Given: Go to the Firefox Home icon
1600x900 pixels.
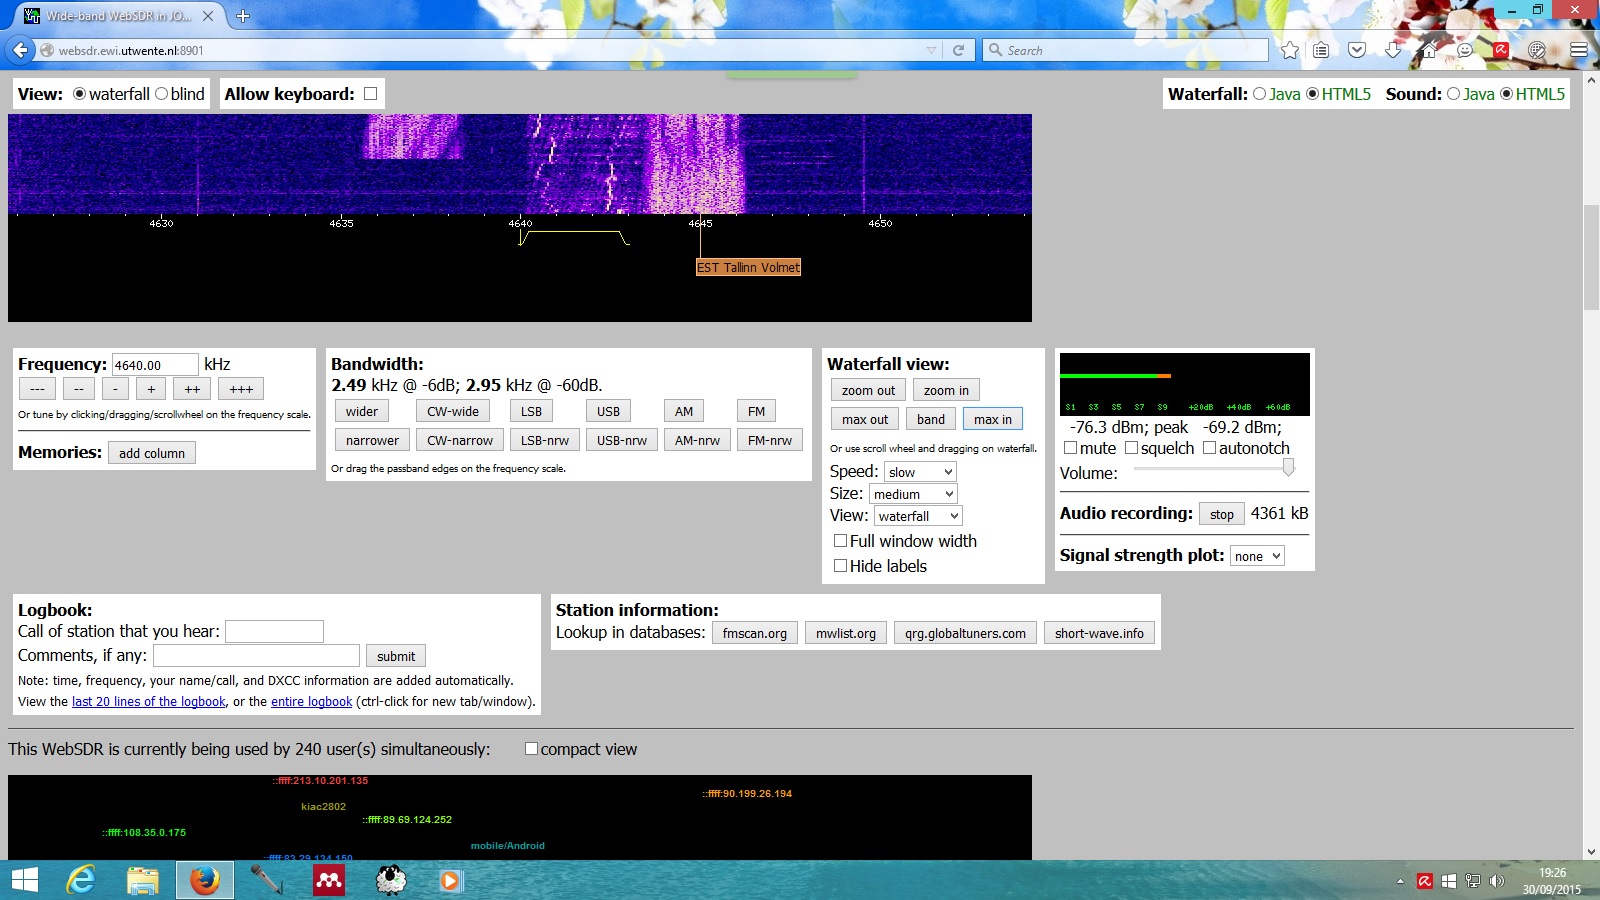Looking at the screenshot, I should coord(1429,50).
